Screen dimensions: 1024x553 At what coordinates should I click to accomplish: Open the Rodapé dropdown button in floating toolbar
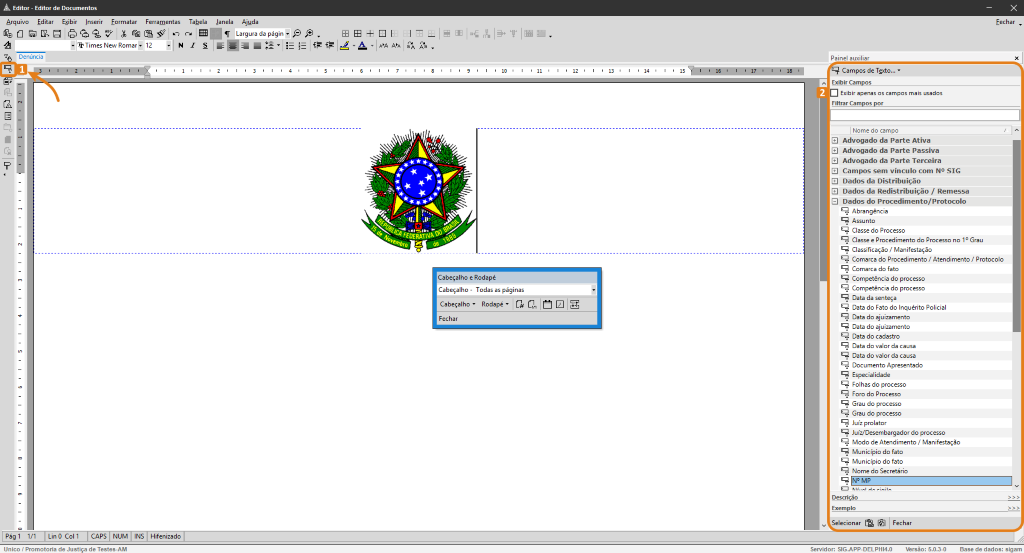(x=494, y=304)
